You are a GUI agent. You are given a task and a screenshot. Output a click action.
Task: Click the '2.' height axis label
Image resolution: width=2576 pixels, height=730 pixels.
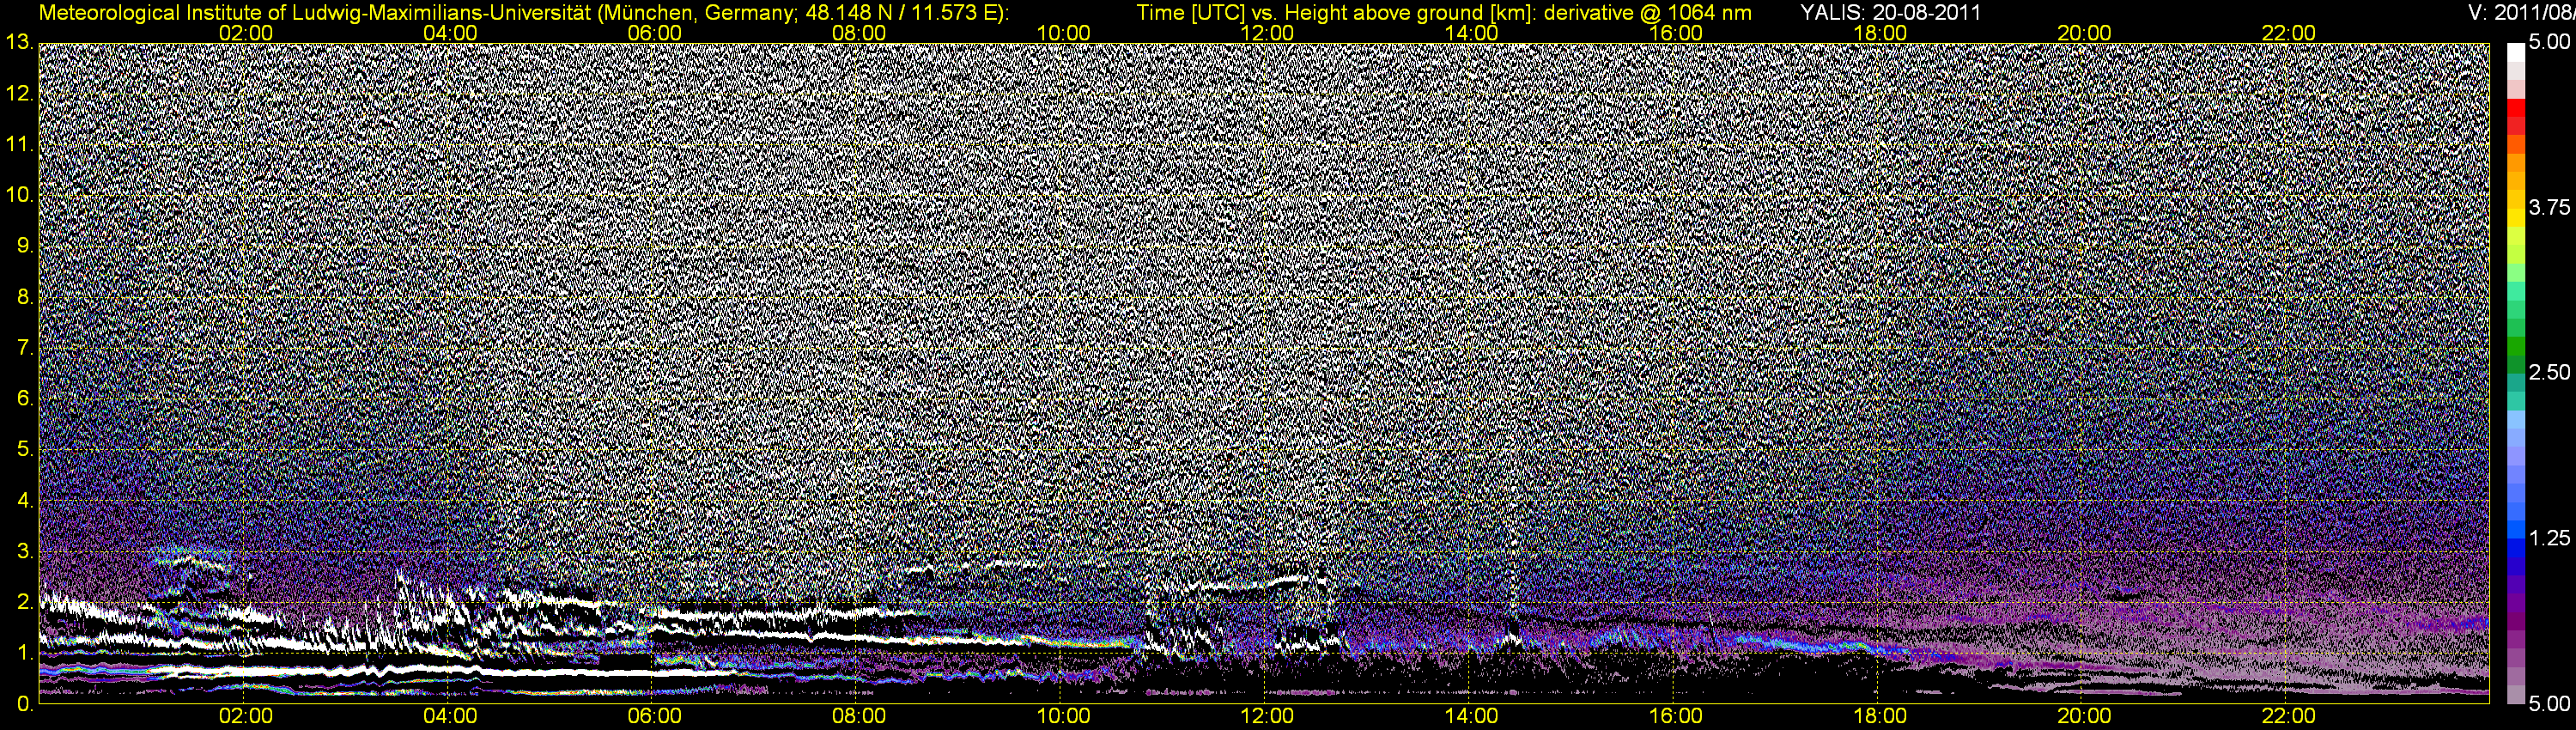tap(25, 602)
